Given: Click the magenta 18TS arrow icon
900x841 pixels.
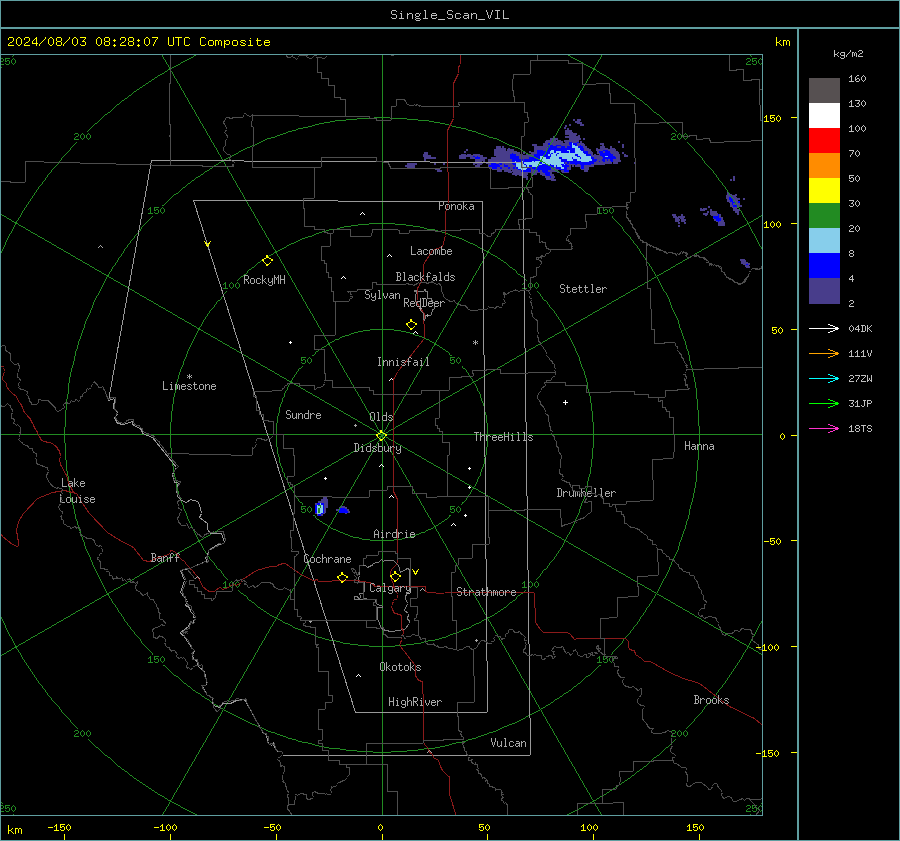Looking at the screenshot, I should 824,429.
